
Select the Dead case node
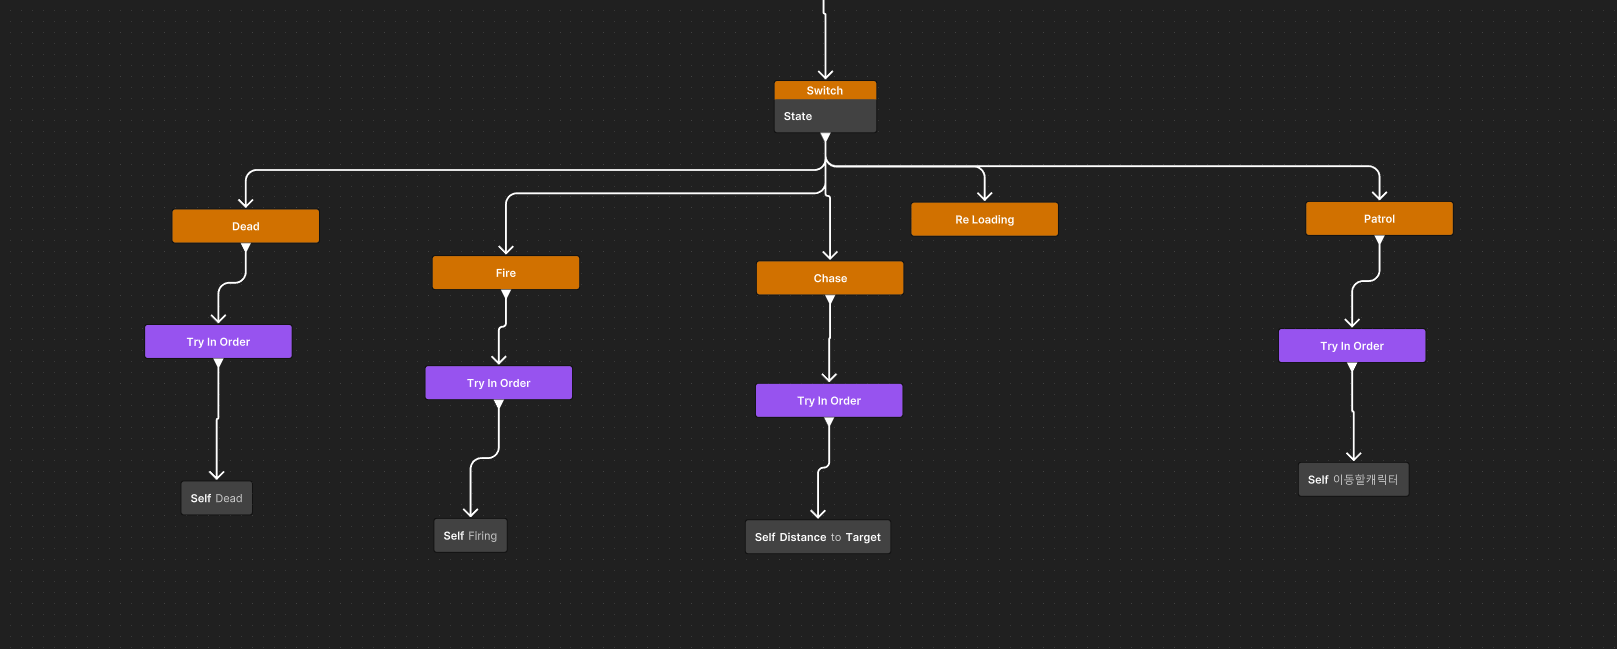245,226
